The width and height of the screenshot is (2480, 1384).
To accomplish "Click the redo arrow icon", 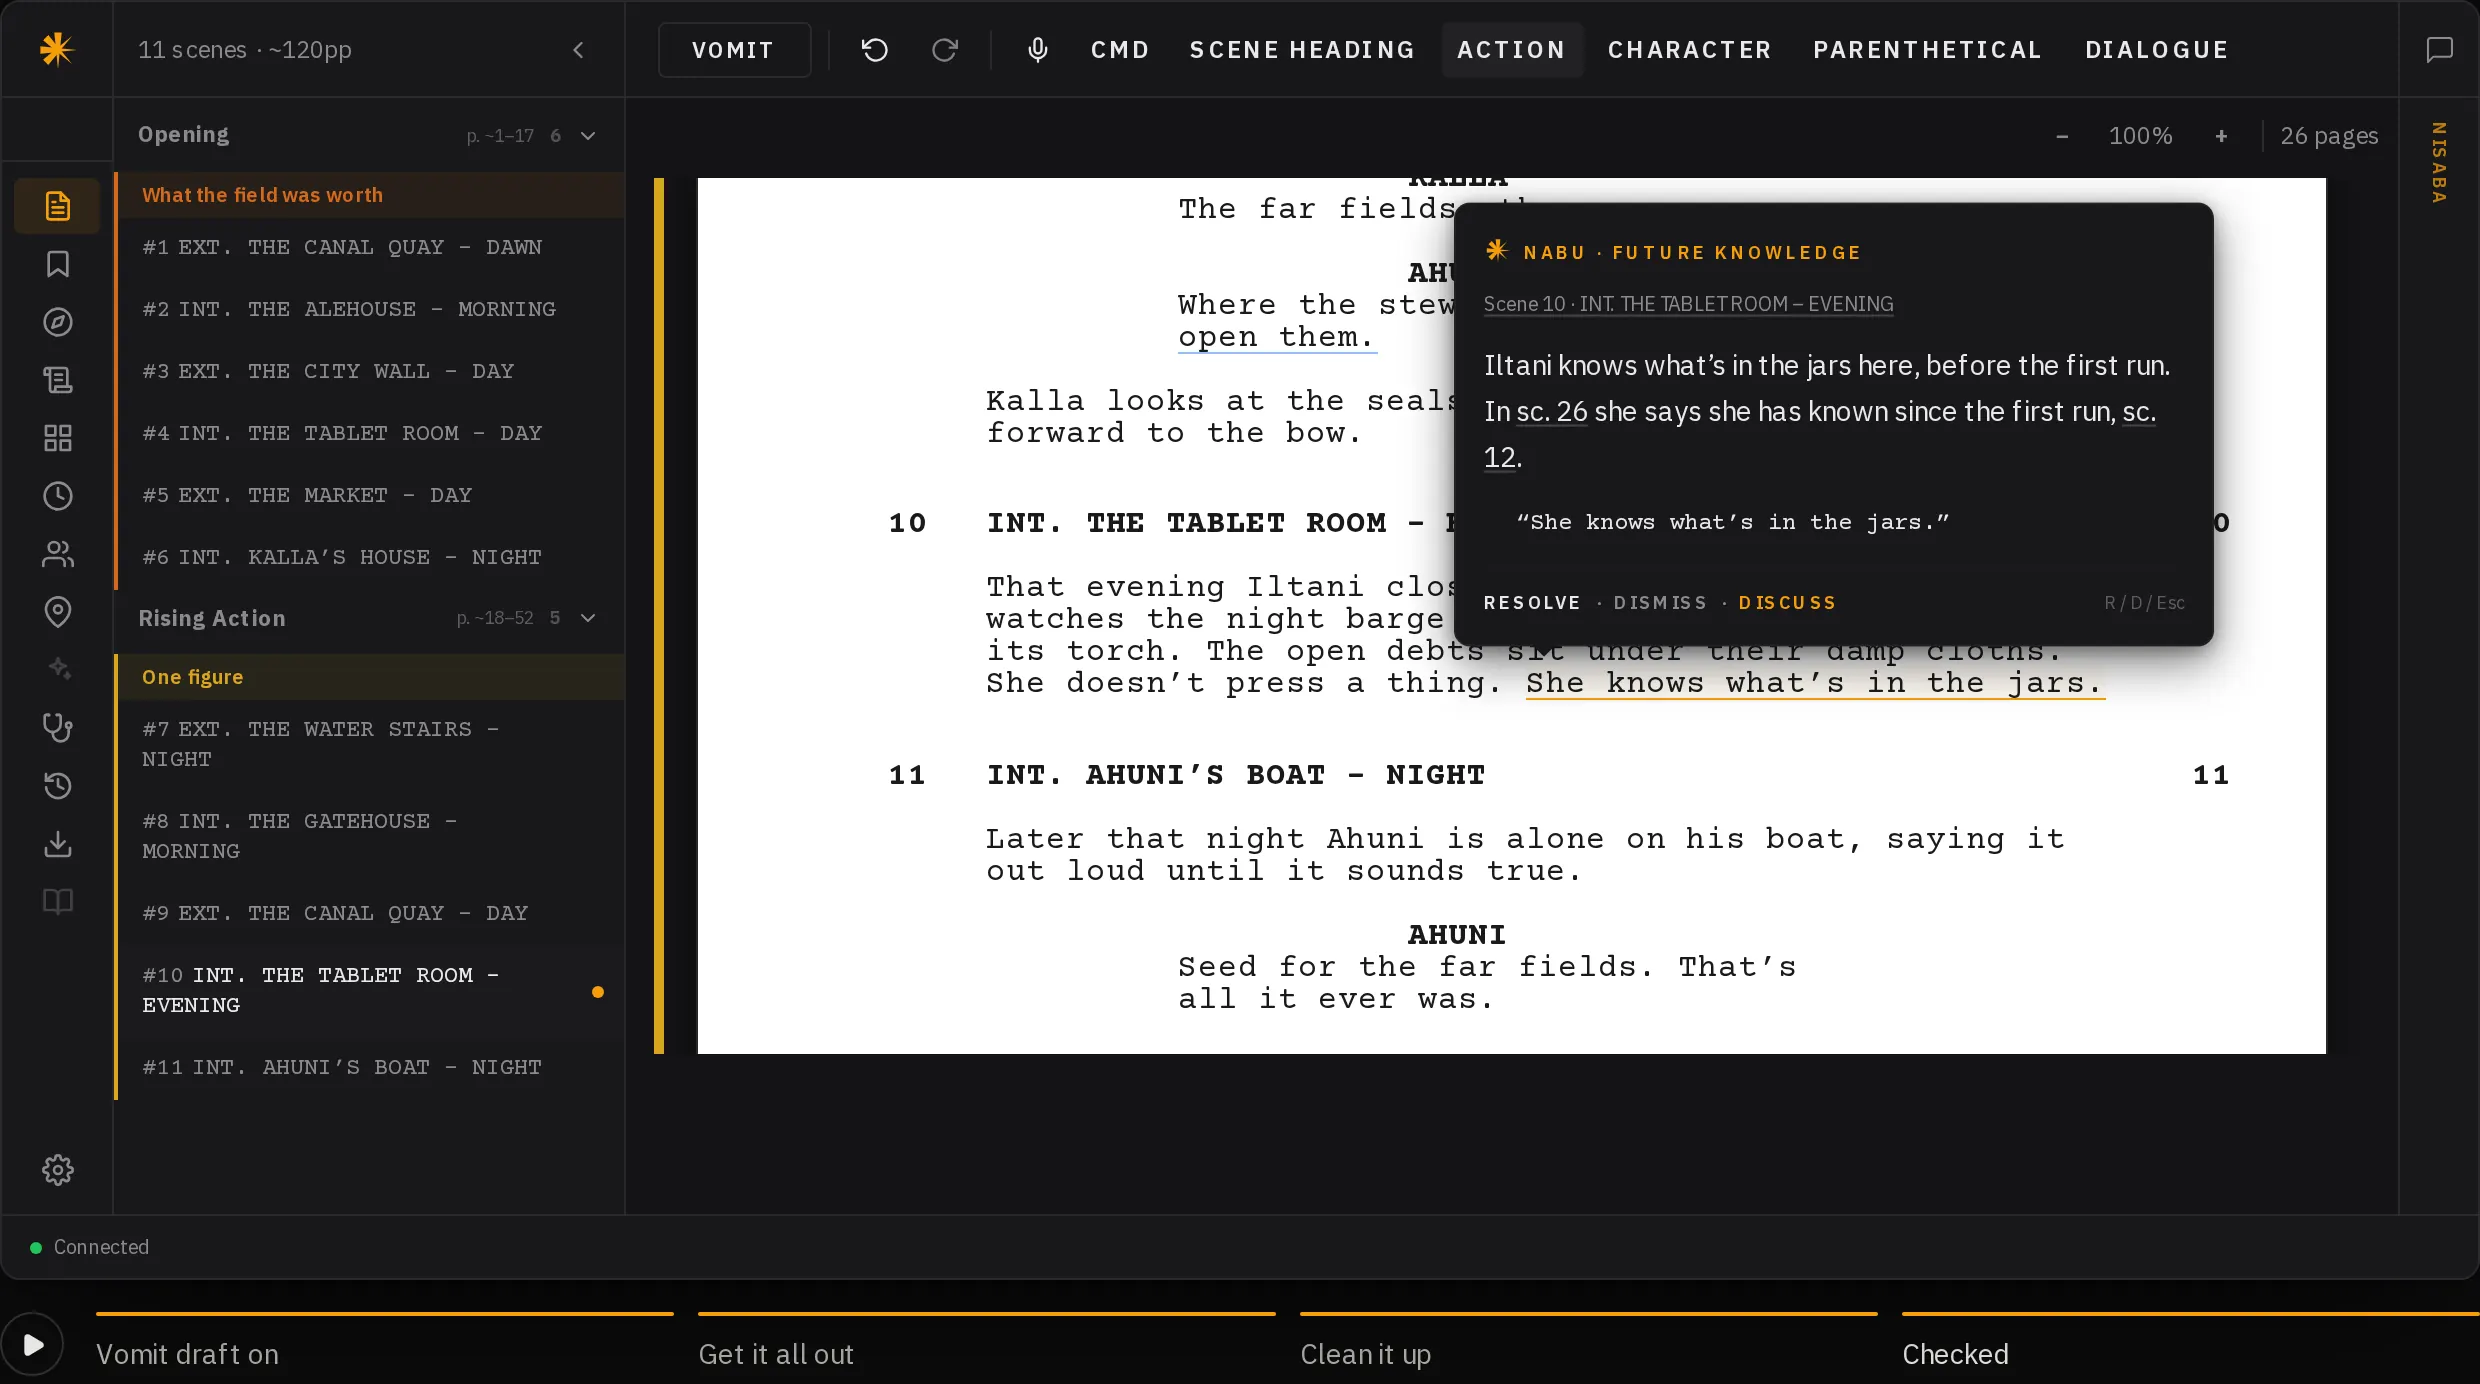I will pos(945,50).
